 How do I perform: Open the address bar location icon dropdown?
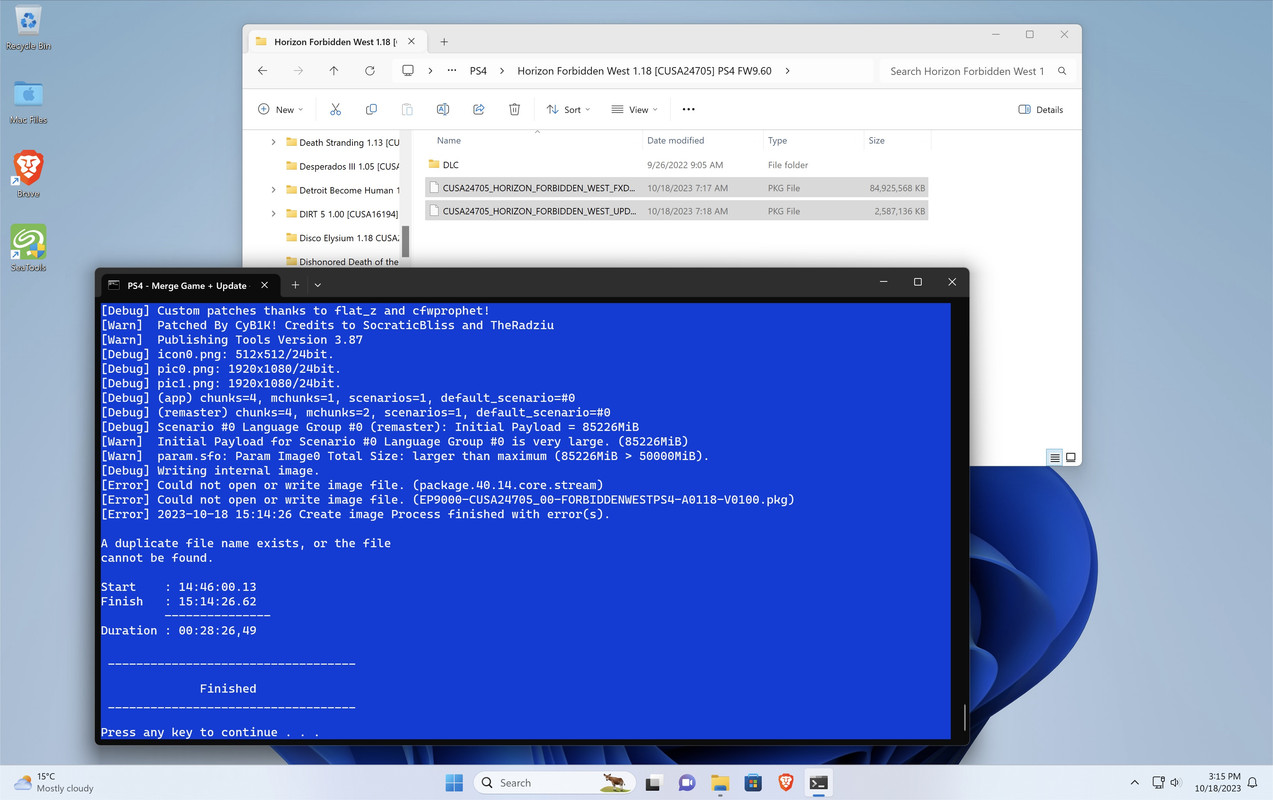[x=408, y=71]
